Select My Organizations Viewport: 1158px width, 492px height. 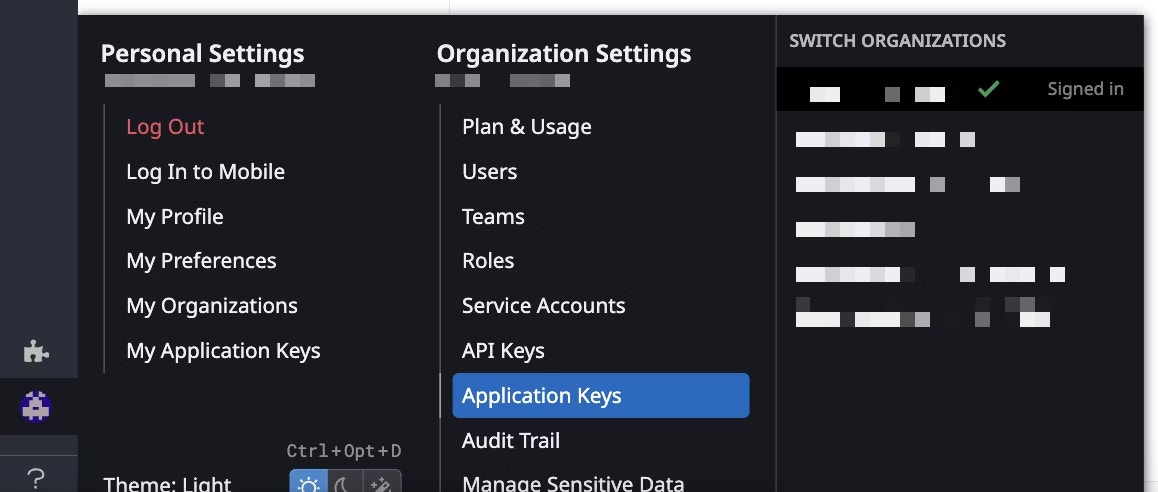[x=212, y=306]
